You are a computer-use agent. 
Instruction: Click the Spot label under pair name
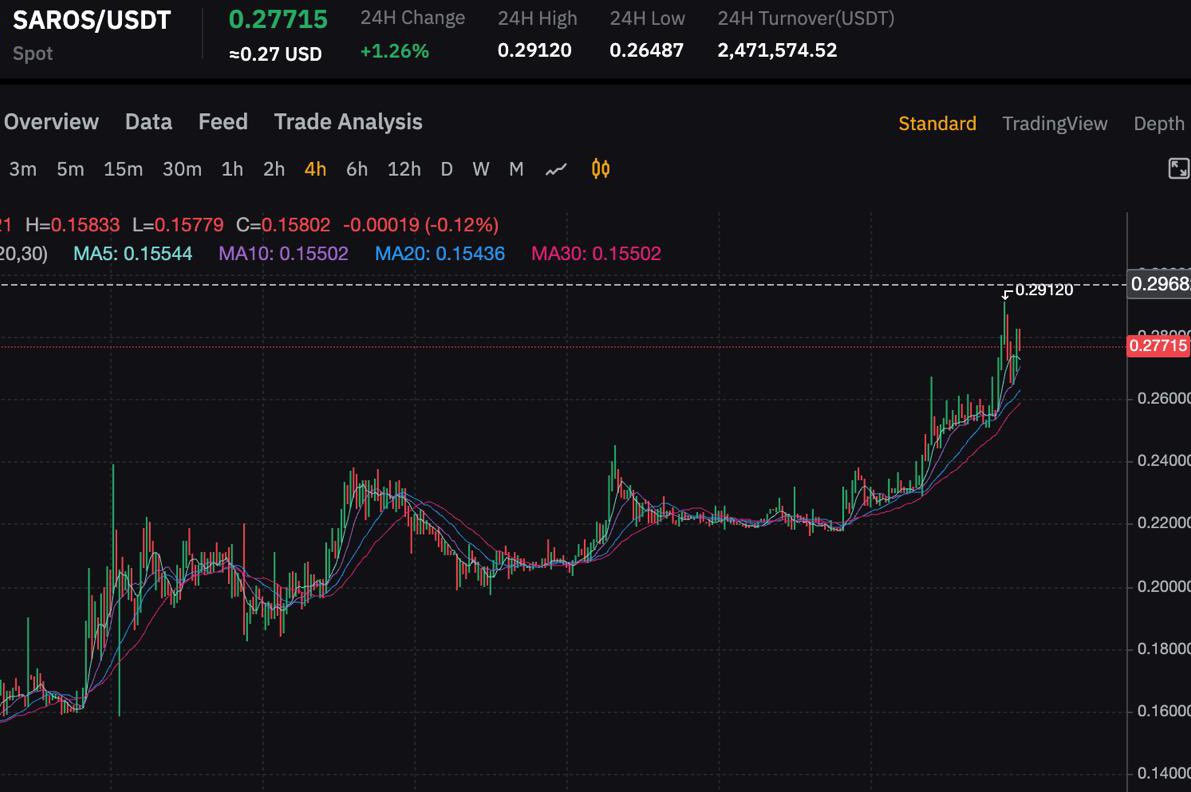click(x=33, y=54)
